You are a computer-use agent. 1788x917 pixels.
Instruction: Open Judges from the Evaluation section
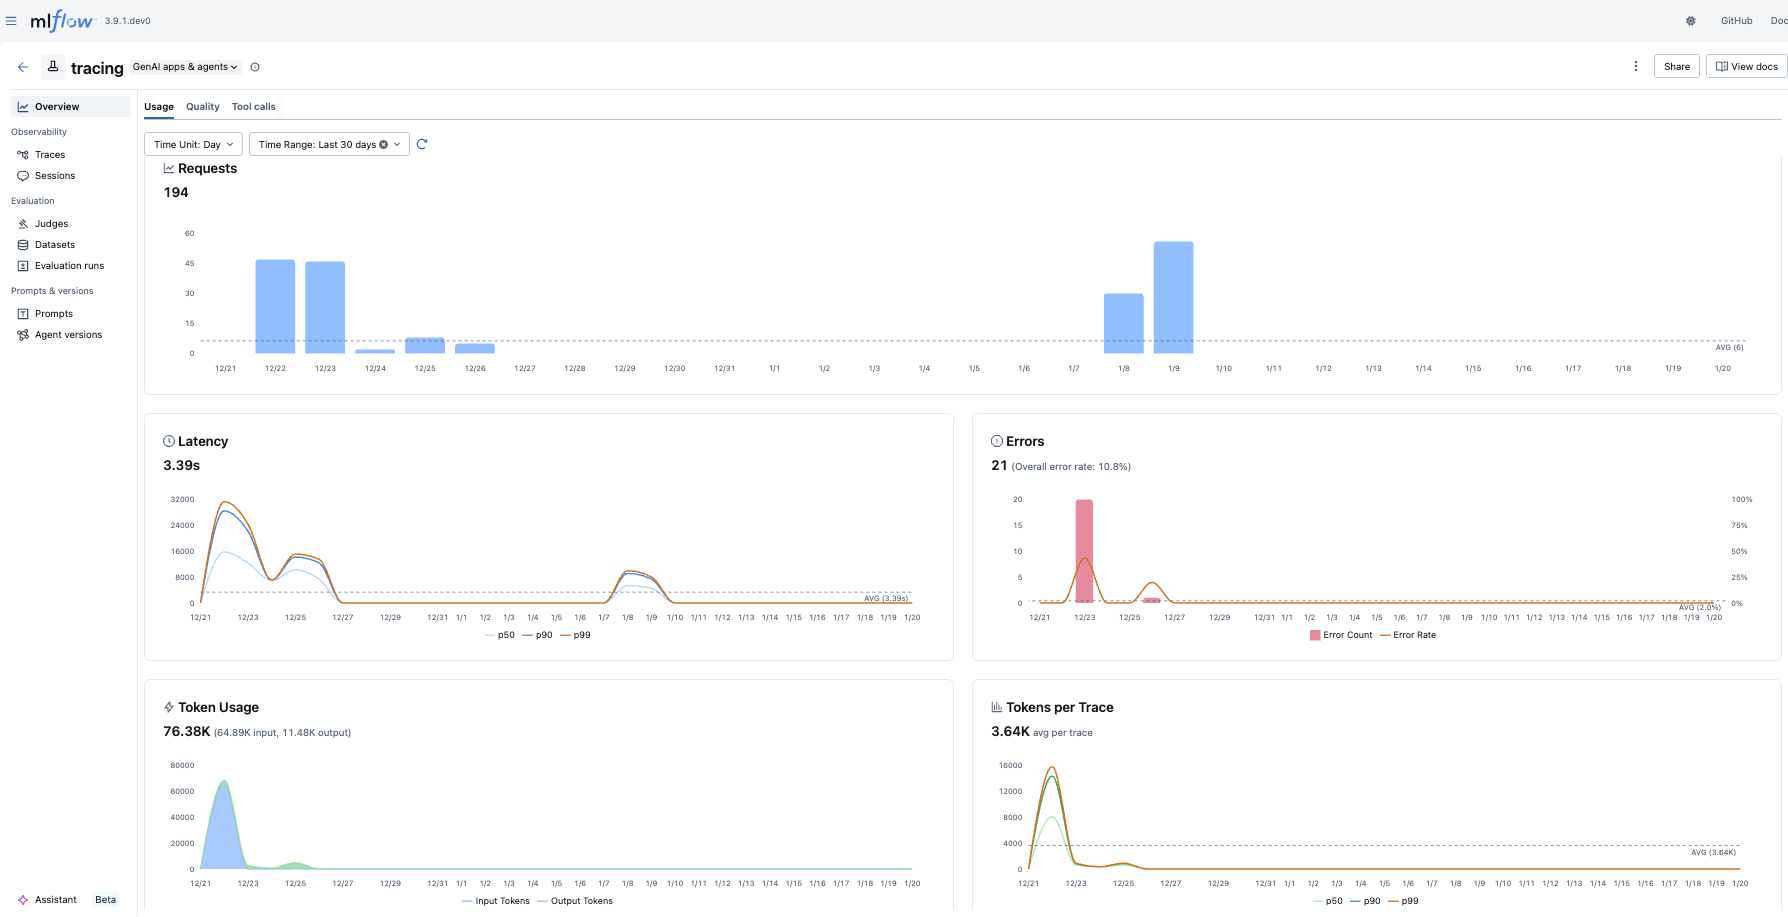(x=50, y=223)
